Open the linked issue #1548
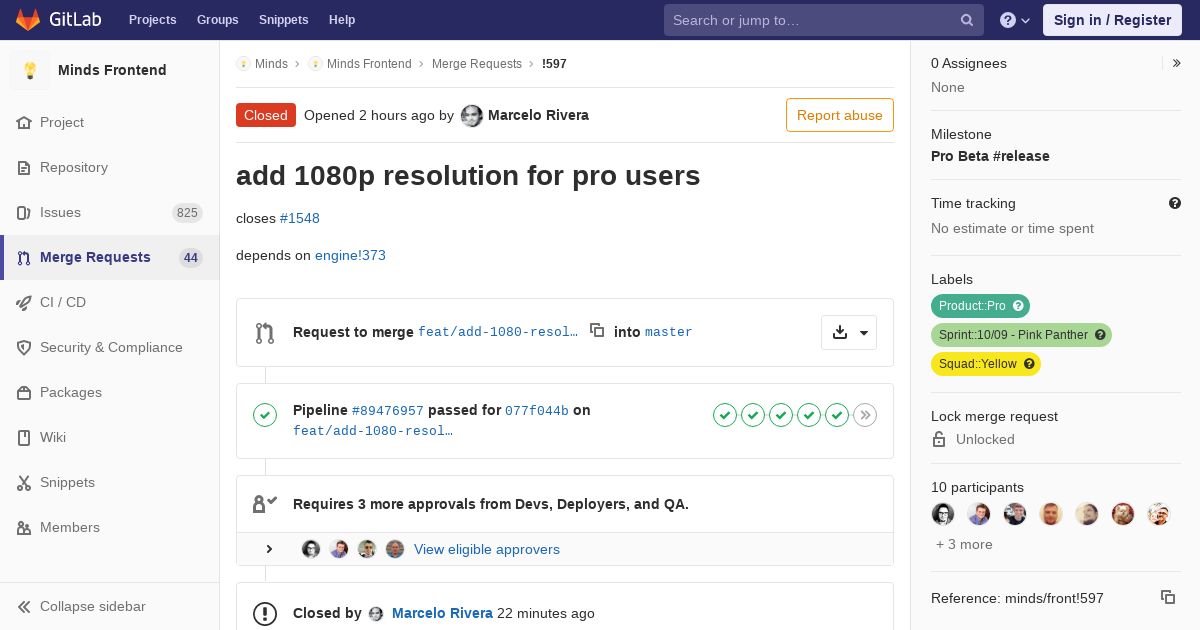This screenshot has height=630, width=1200. coord(299,218)
